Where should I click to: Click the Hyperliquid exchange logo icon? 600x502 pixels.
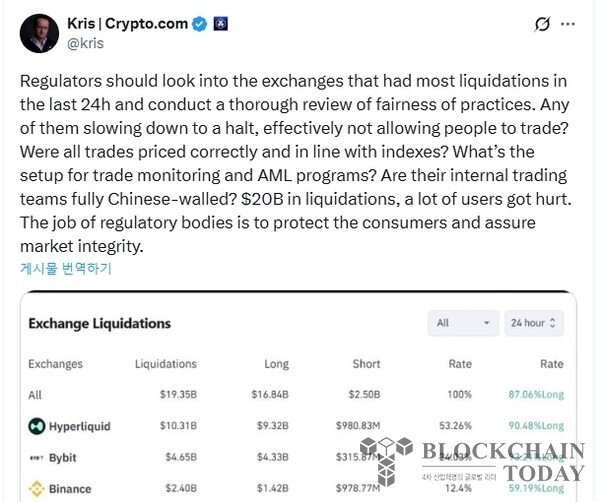(38, 426)
